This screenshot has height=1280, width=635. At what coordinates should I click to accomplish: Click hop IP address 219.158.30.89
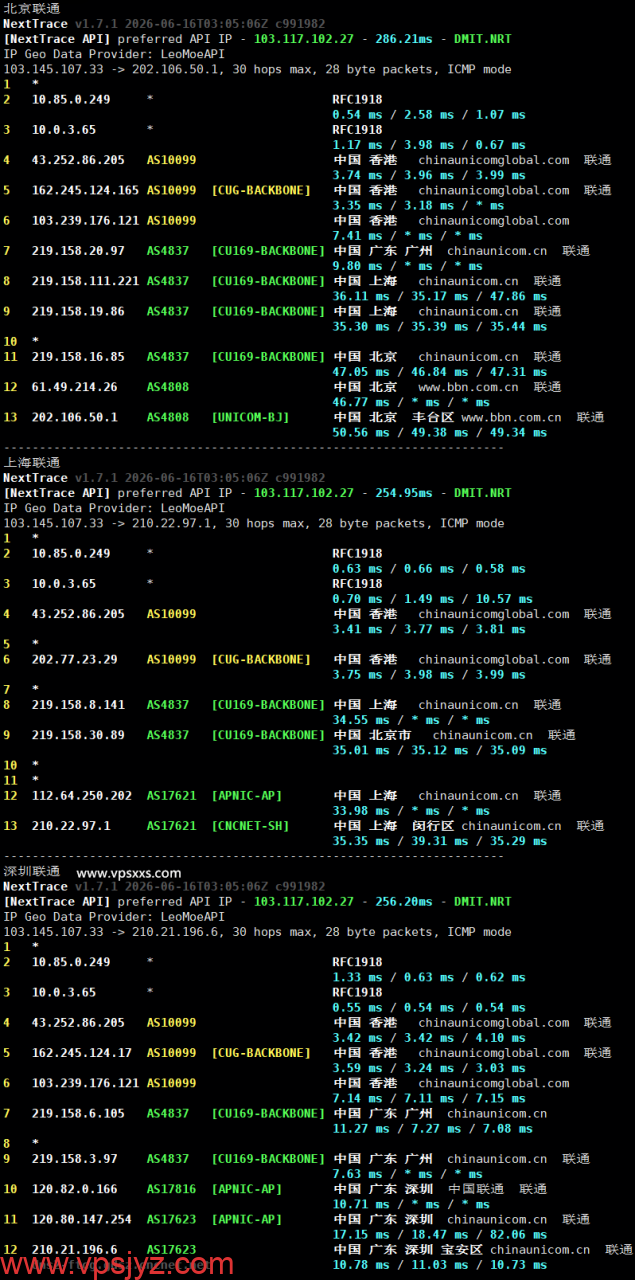[78, 735]
